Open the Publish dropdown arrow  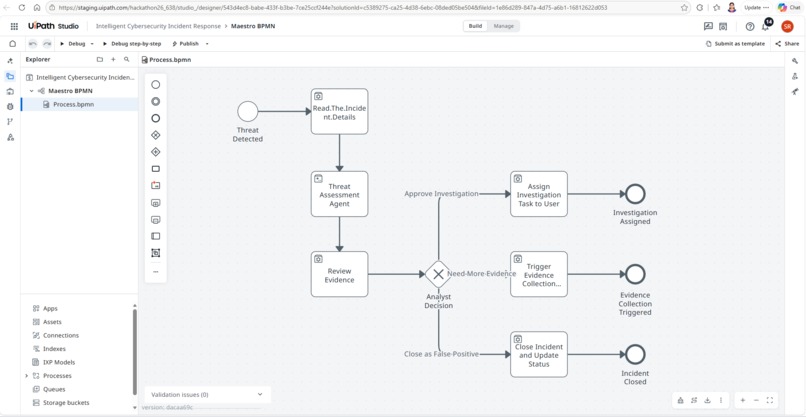207,44
